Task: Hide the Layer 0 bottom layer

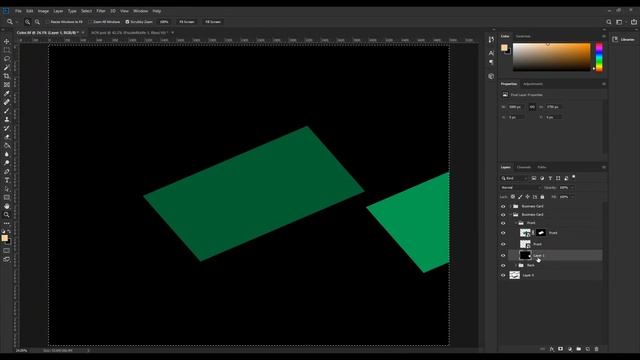Action: pyautogui.click(x=503, y=276)
